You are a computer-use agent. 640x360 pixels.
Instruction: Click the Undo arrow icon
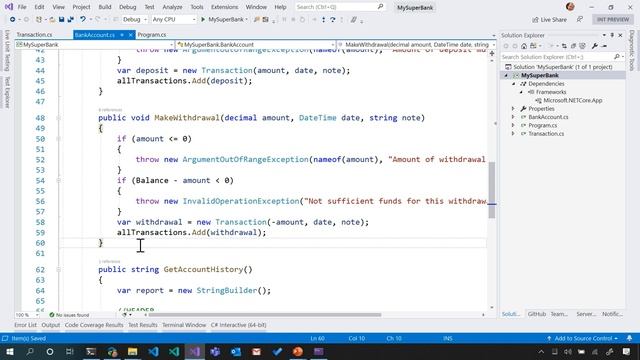click(x=83, y=19)
